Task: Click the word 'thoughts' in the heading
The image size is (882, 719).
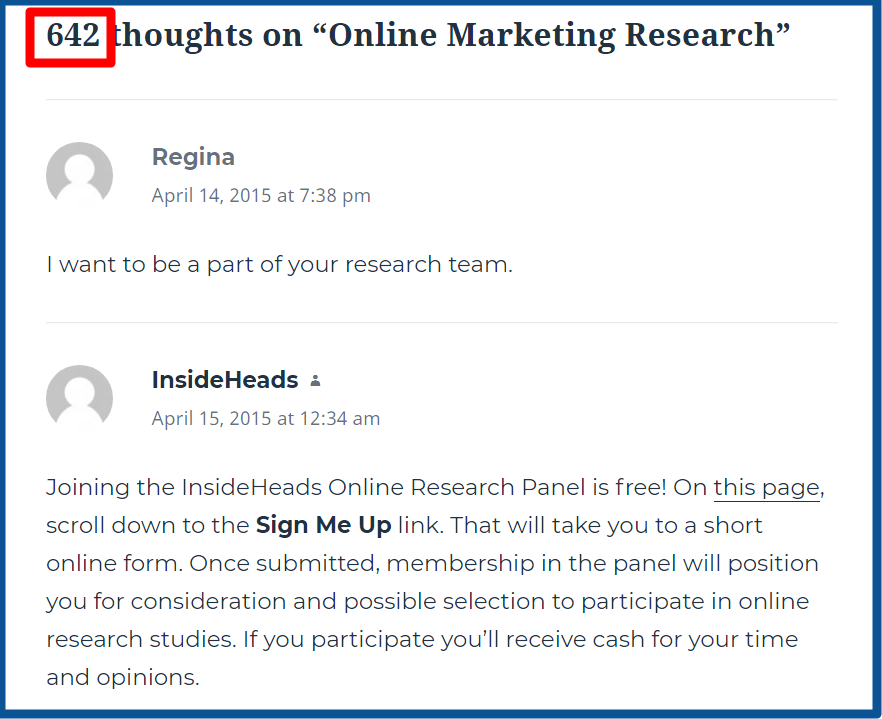Action: [x=183, y=35]
